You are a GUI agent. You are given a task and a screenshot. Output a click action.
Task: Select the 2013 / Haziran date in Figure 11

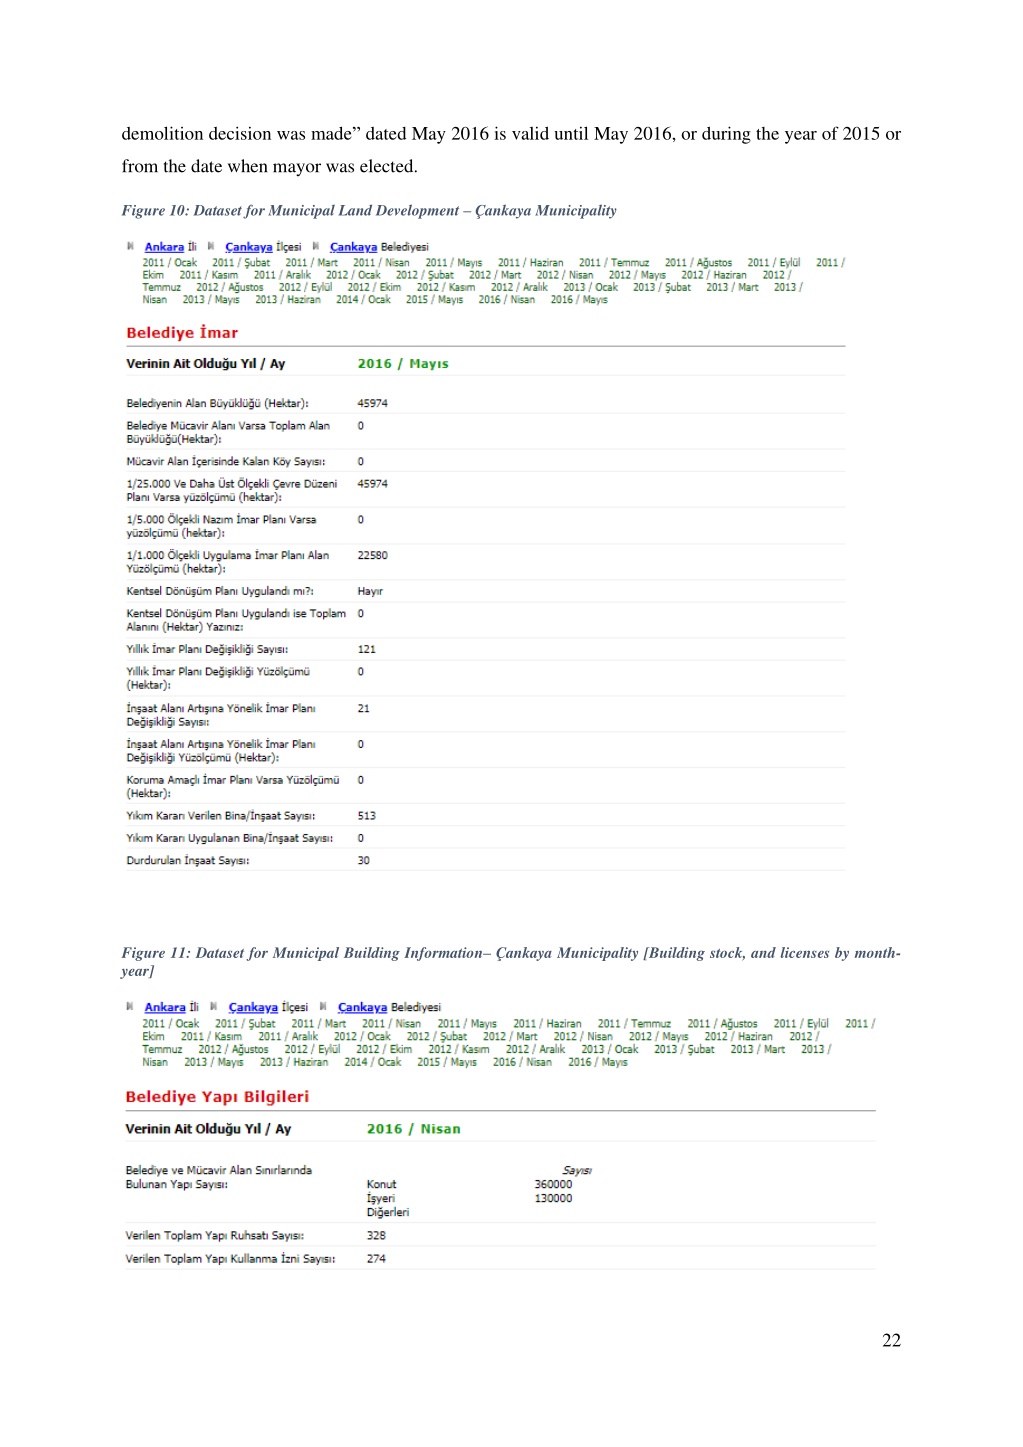(294, 1062)
